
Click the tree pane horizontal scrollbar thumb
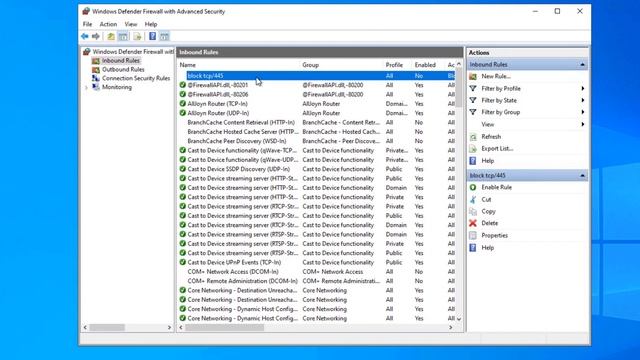[x=107, y=327]
